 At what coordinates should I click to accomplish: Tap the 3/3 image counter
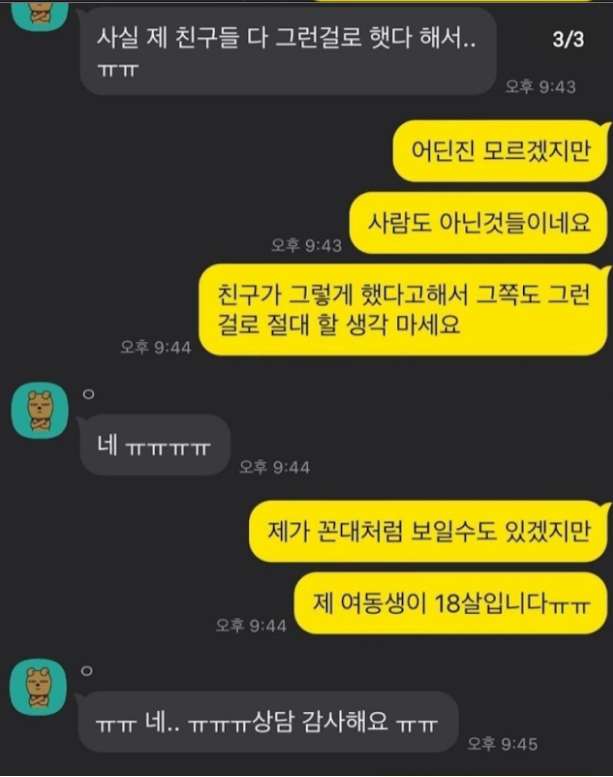click(568, 39)
